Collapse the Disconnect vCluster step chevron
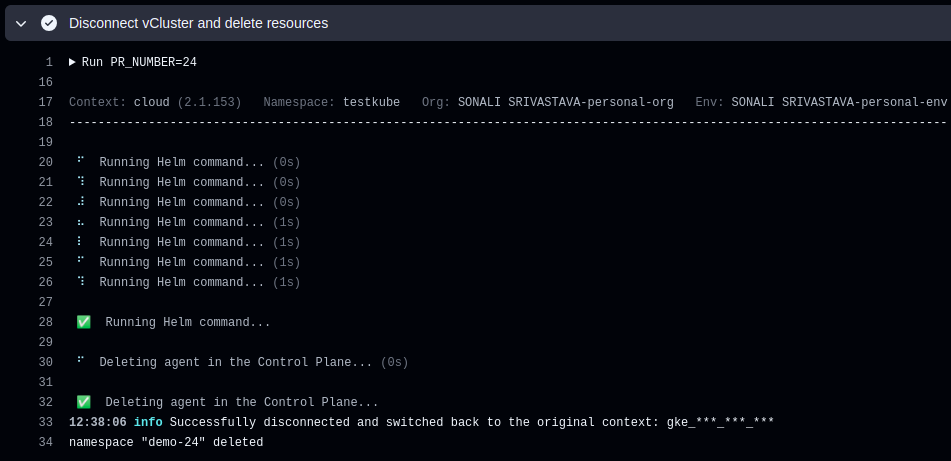951x461 pixels. click(21, 24)
